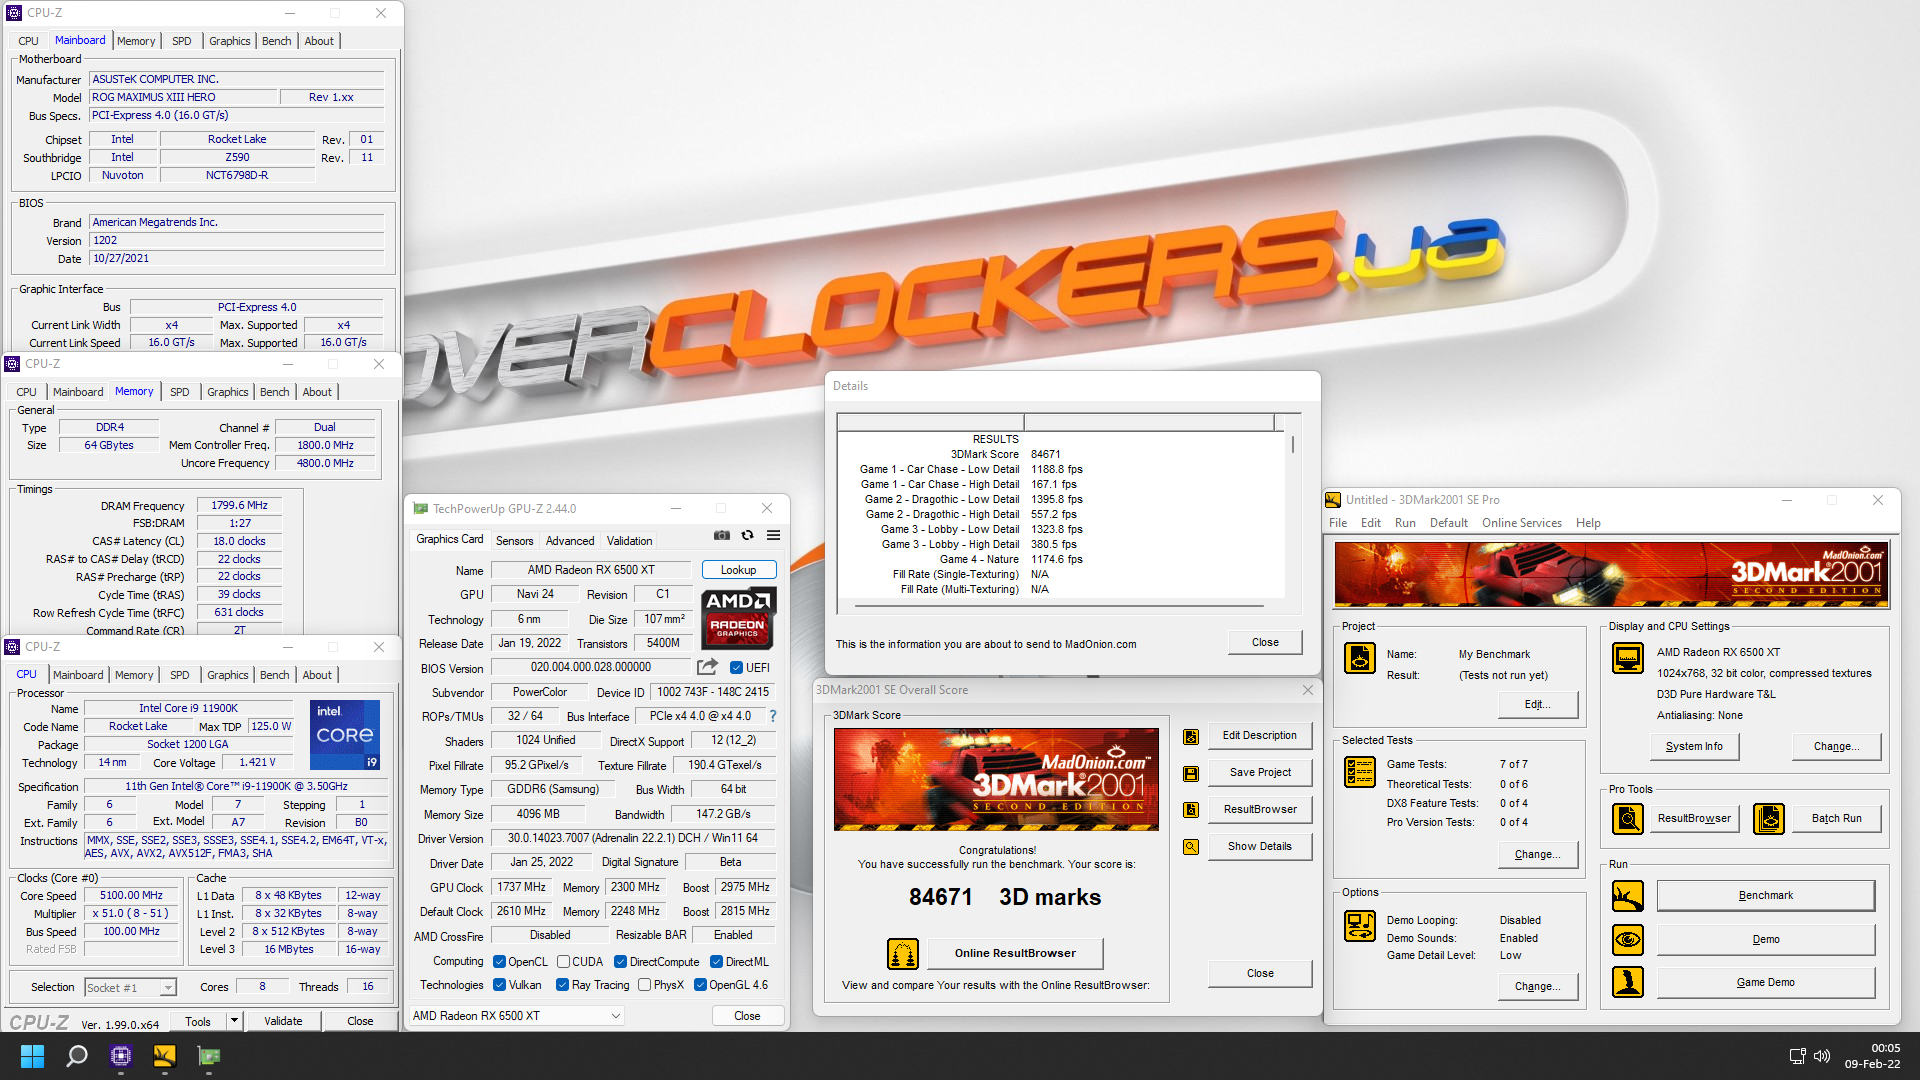The height and width of the screenshot is (1080, 1920).
Task: Toggle the PhysX checkbox
Action: (x=644, y=985)
